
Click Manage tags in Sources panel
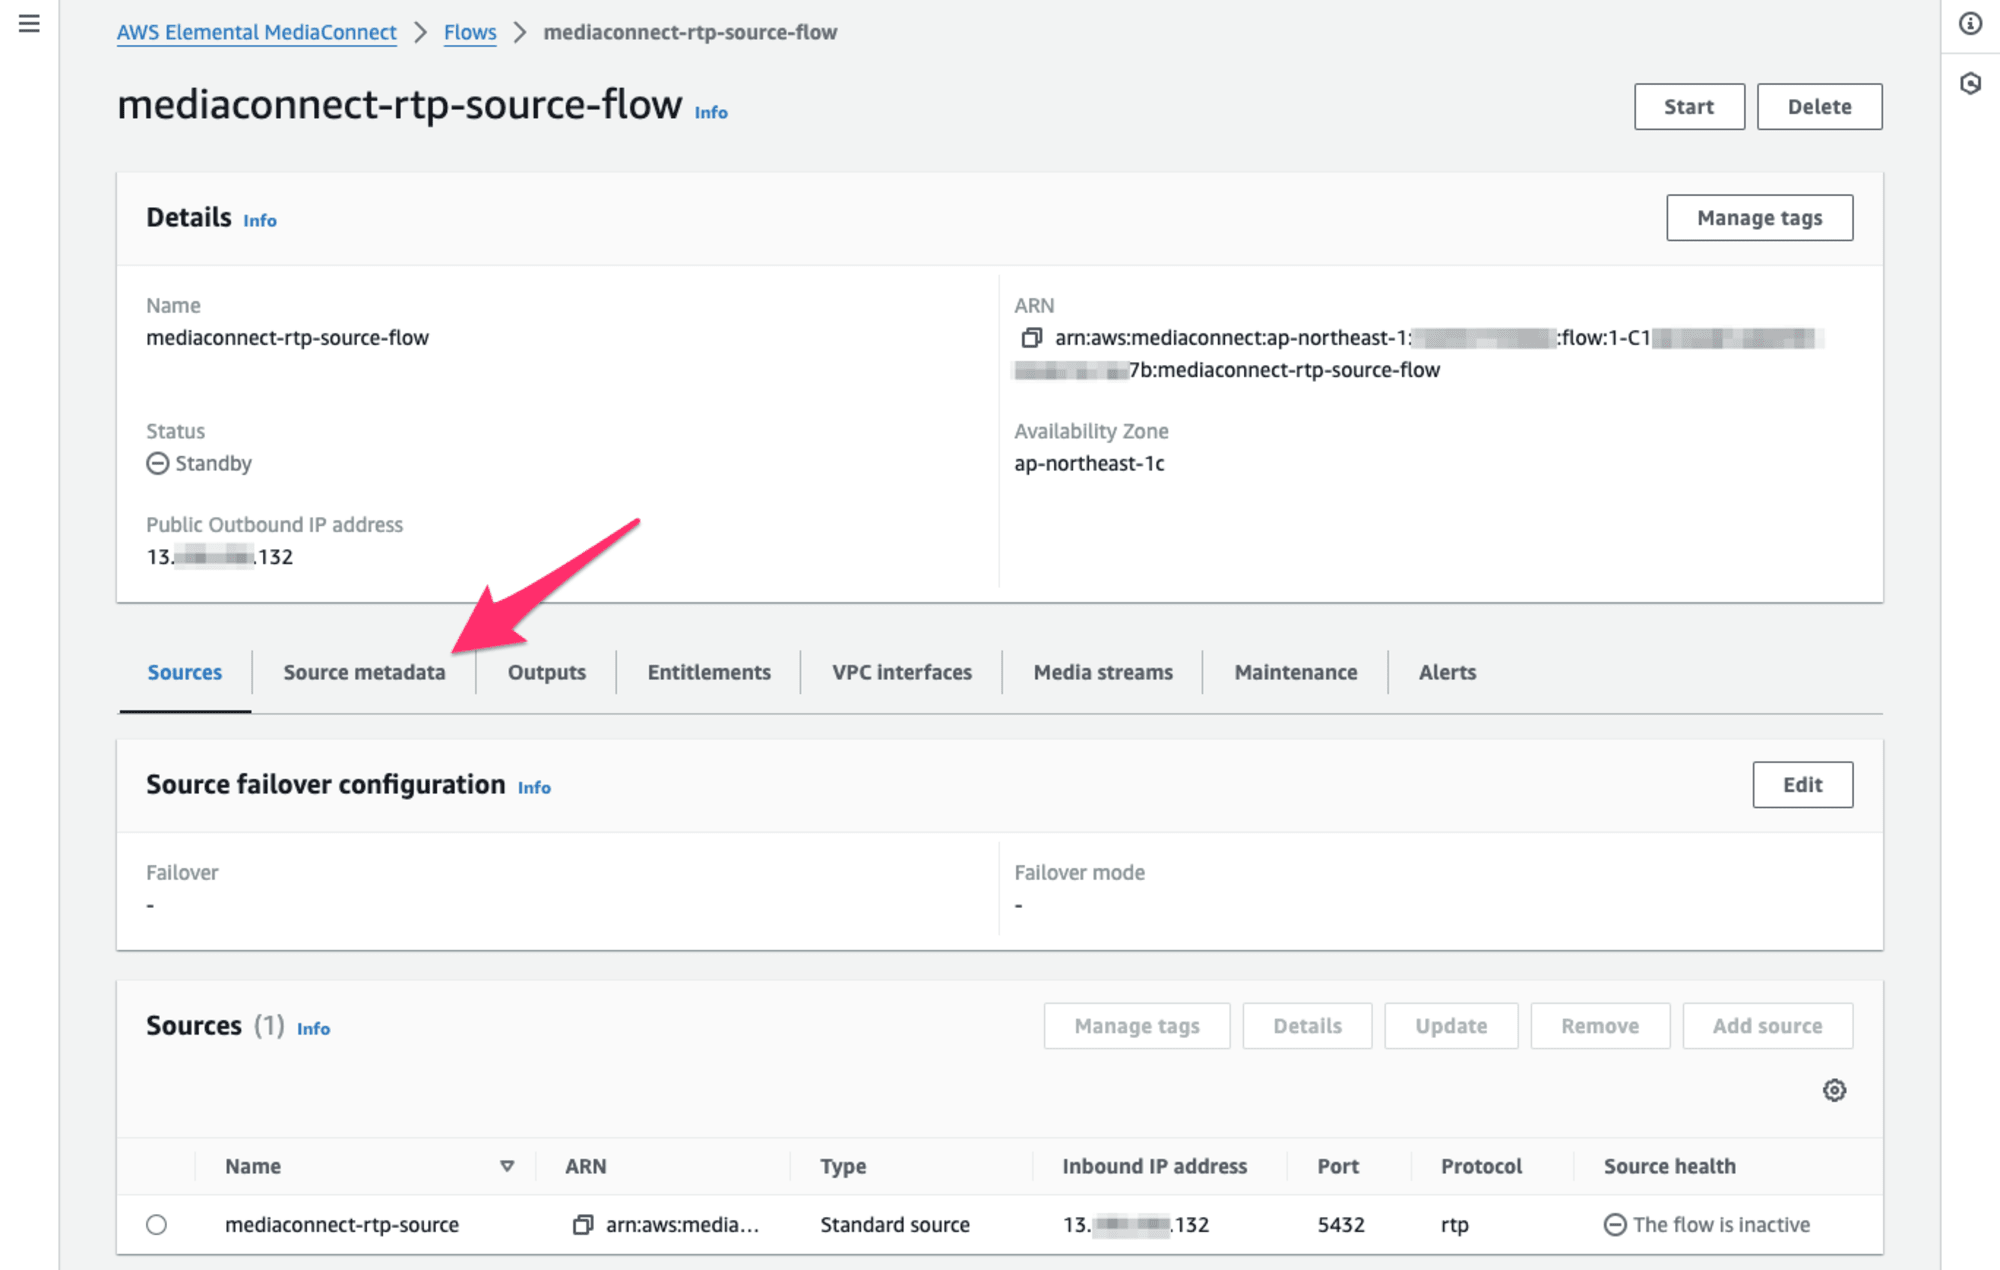pyautogui.click(x=1137, y=1026)
